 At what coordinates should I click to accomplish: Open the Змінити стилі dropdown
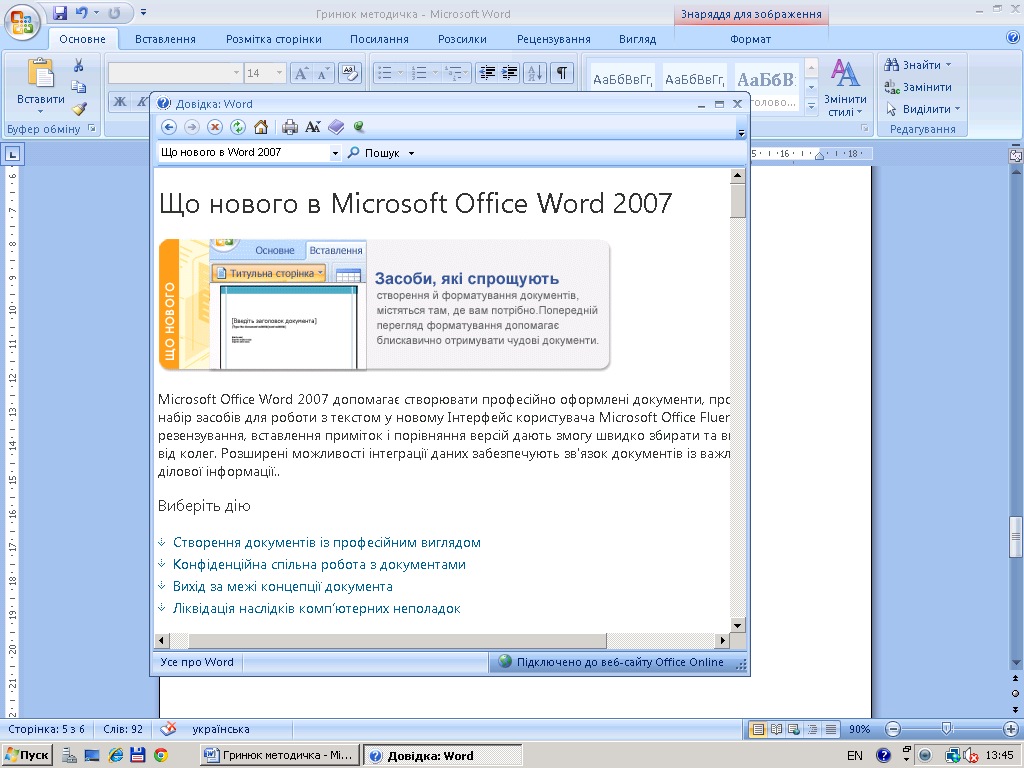click(x=845, y=88)
